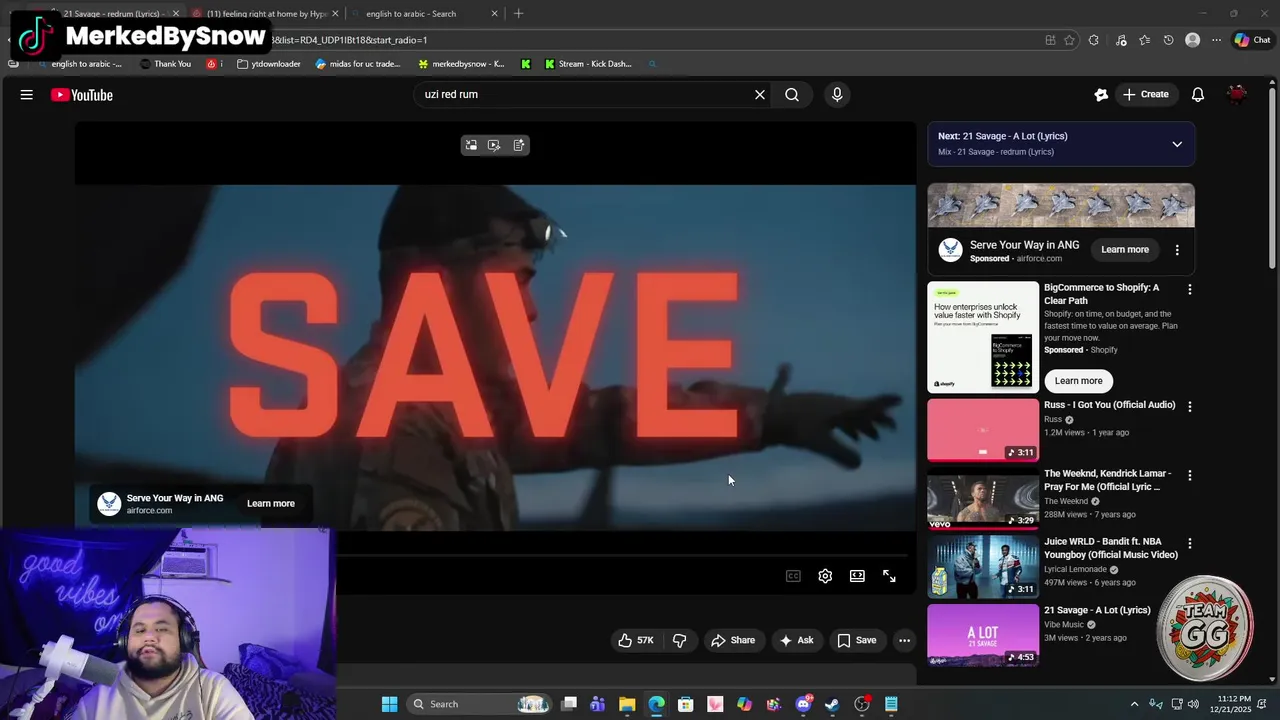Viewport: 1280px width, 720px height.
Task: Open the player settings gear
Action: point(825,576)
